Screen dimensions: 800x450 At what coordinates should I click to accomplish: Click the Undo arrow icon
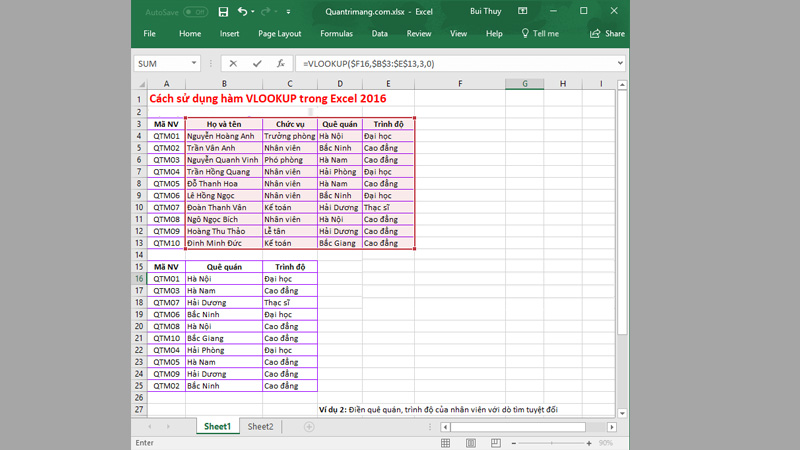pos(242,11)
